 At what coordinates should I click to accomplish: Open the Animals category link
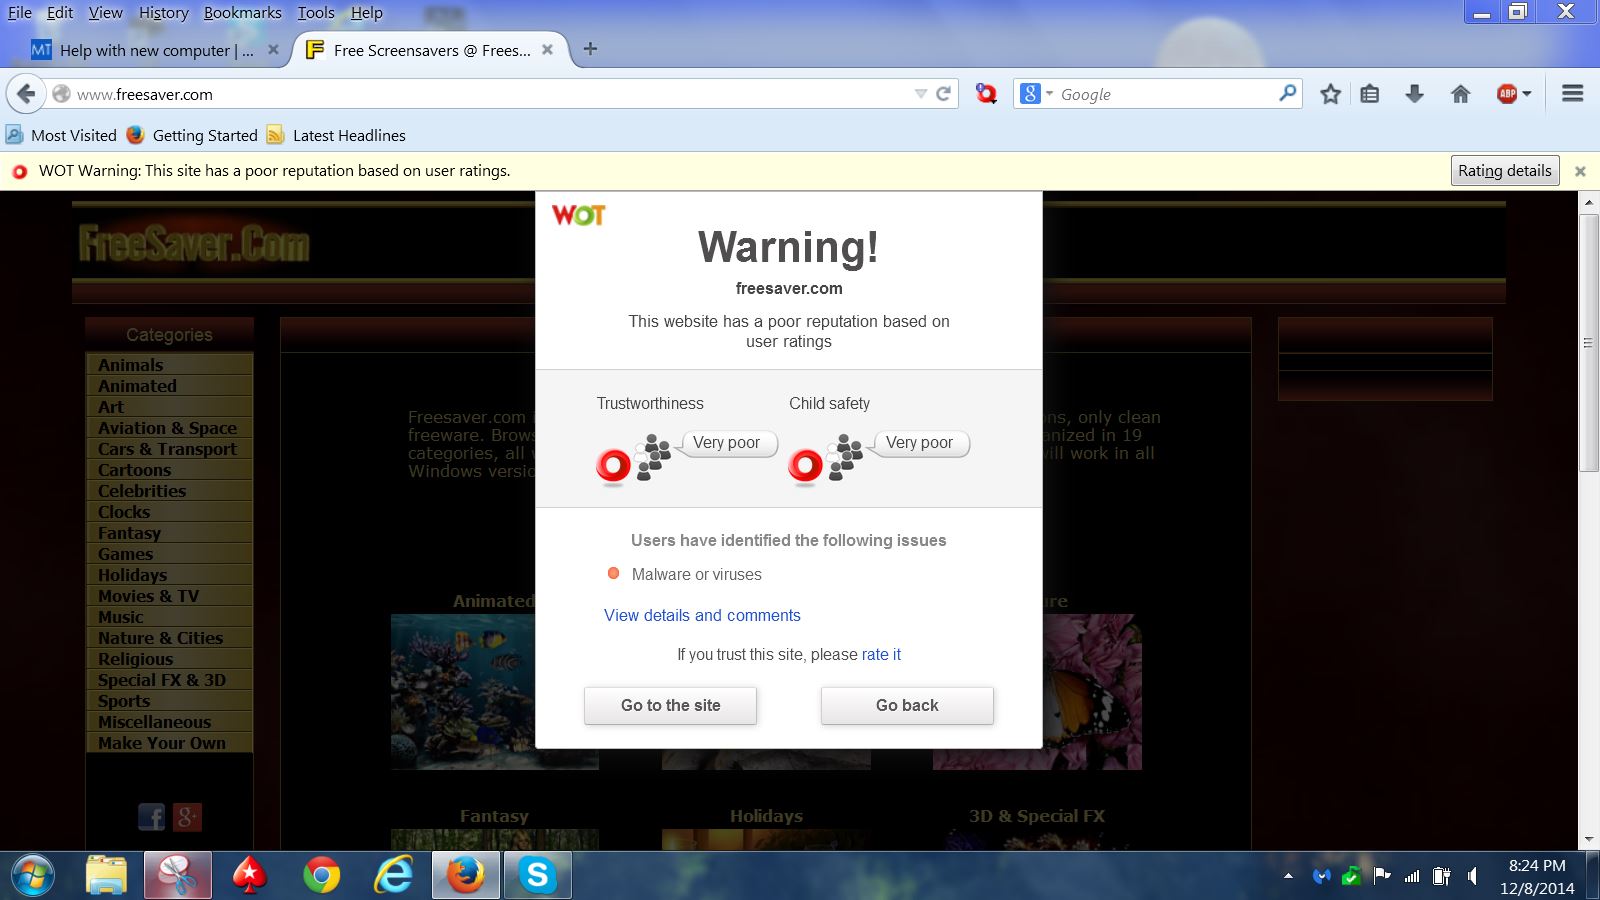click(x=131, y=365)
